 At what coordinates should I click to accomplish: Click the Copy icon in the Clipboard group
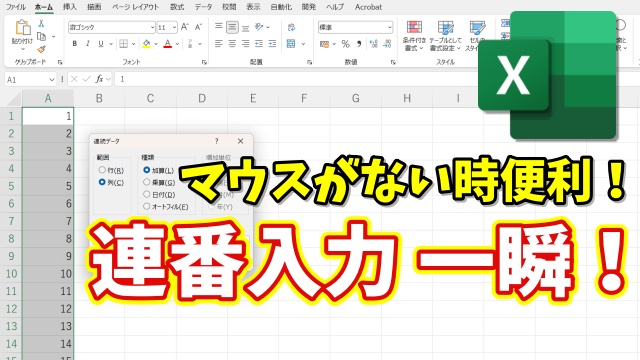click(41, 36)
